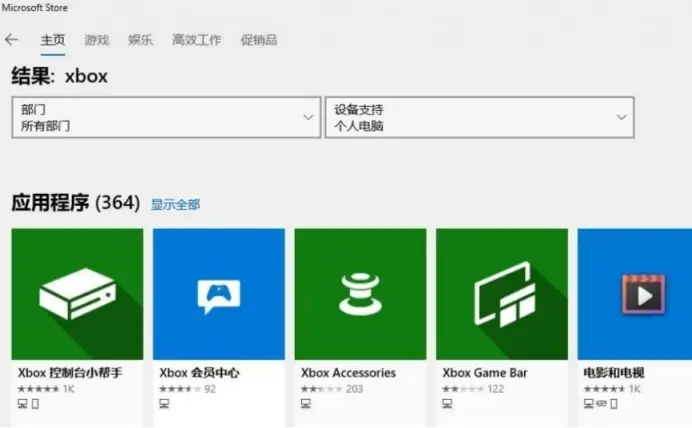This screenshot has width=692, height=428.
Task: Click the PC device icon under Xbox 控制台小帮手
Action: tap(23, 403)
